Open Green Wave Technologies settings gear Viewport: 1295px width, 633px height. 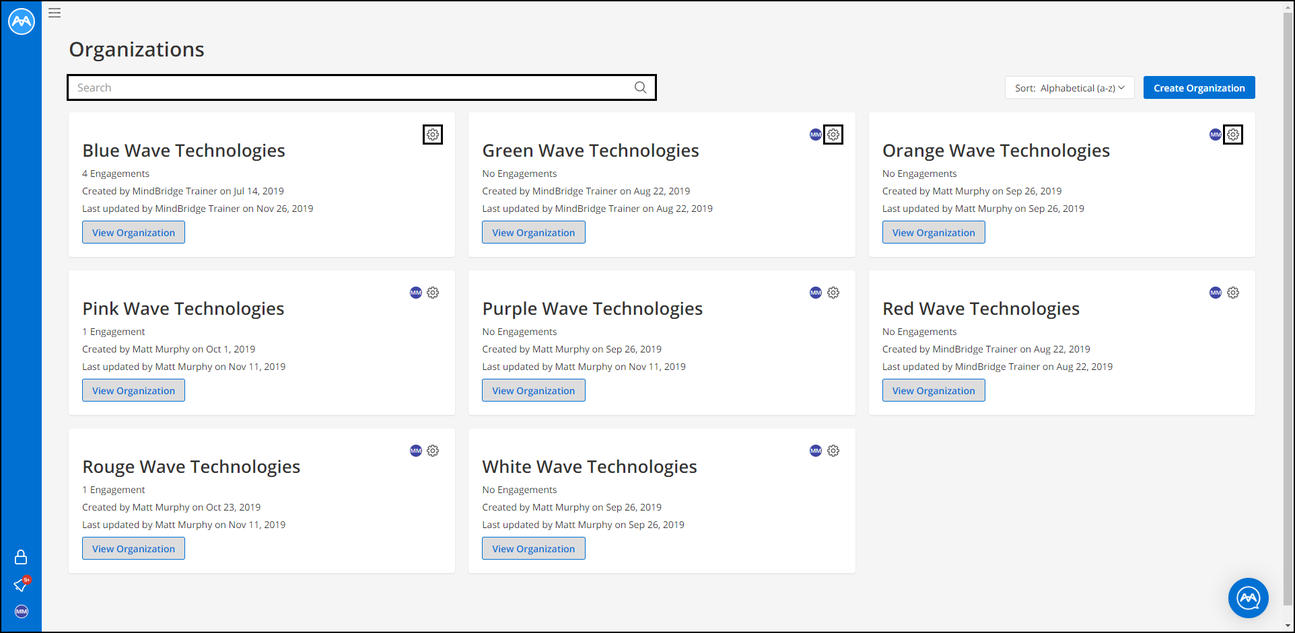pos(833,134)
